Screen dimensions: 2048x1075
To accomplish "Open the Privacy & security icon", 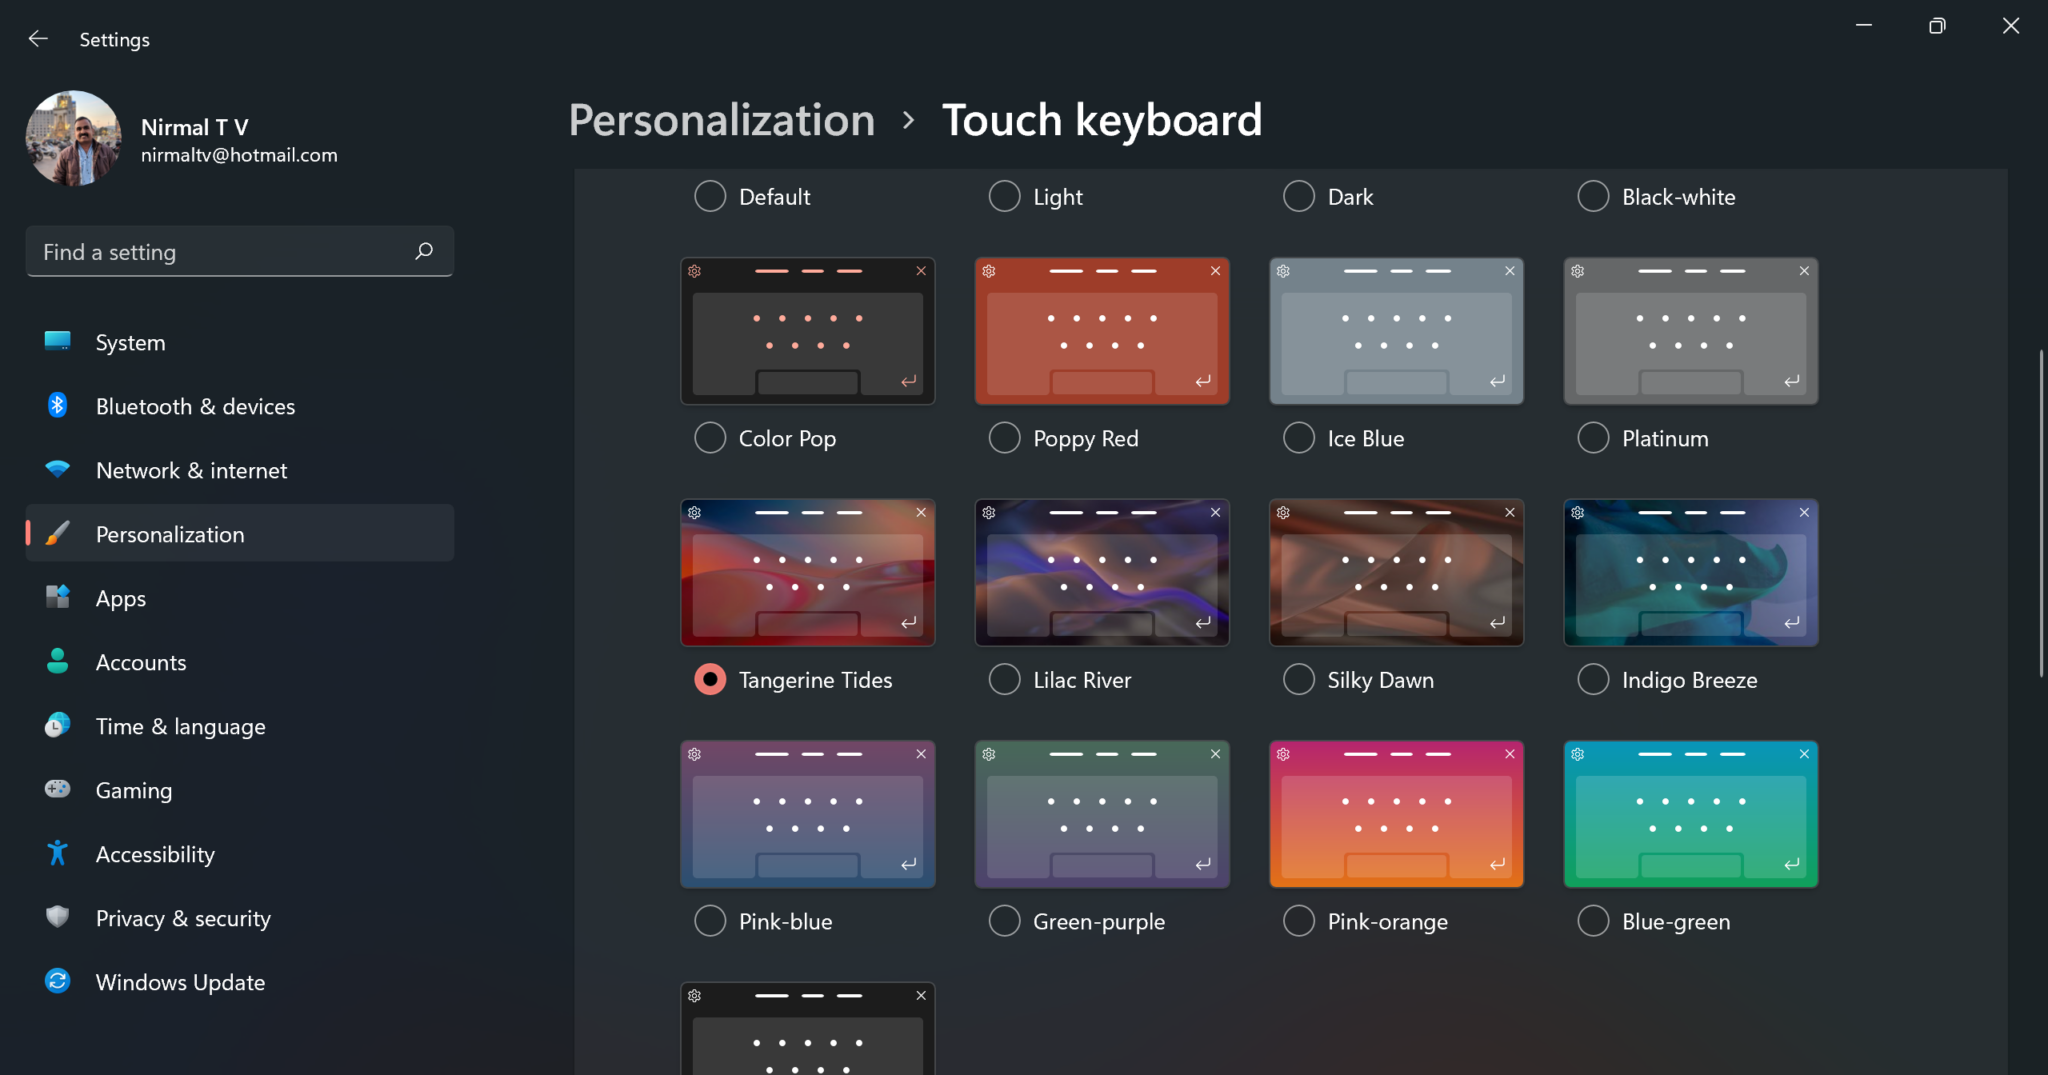I will point(57,918).
